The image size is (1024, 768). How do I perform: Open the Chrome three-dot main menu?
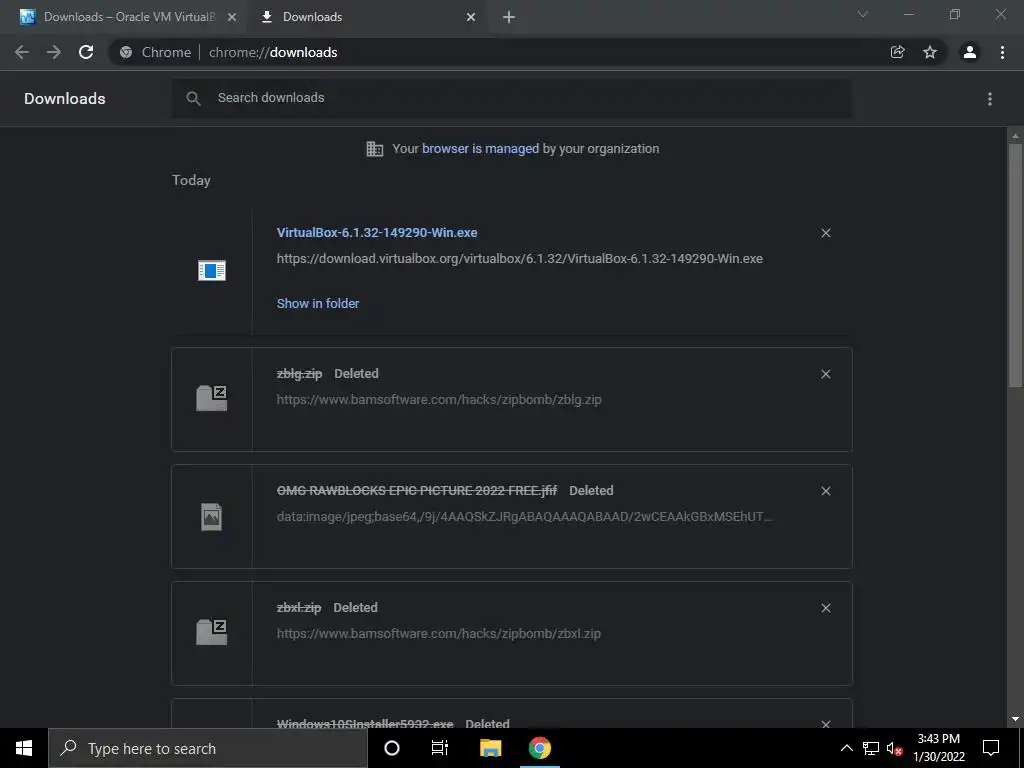click(1002, 52)
